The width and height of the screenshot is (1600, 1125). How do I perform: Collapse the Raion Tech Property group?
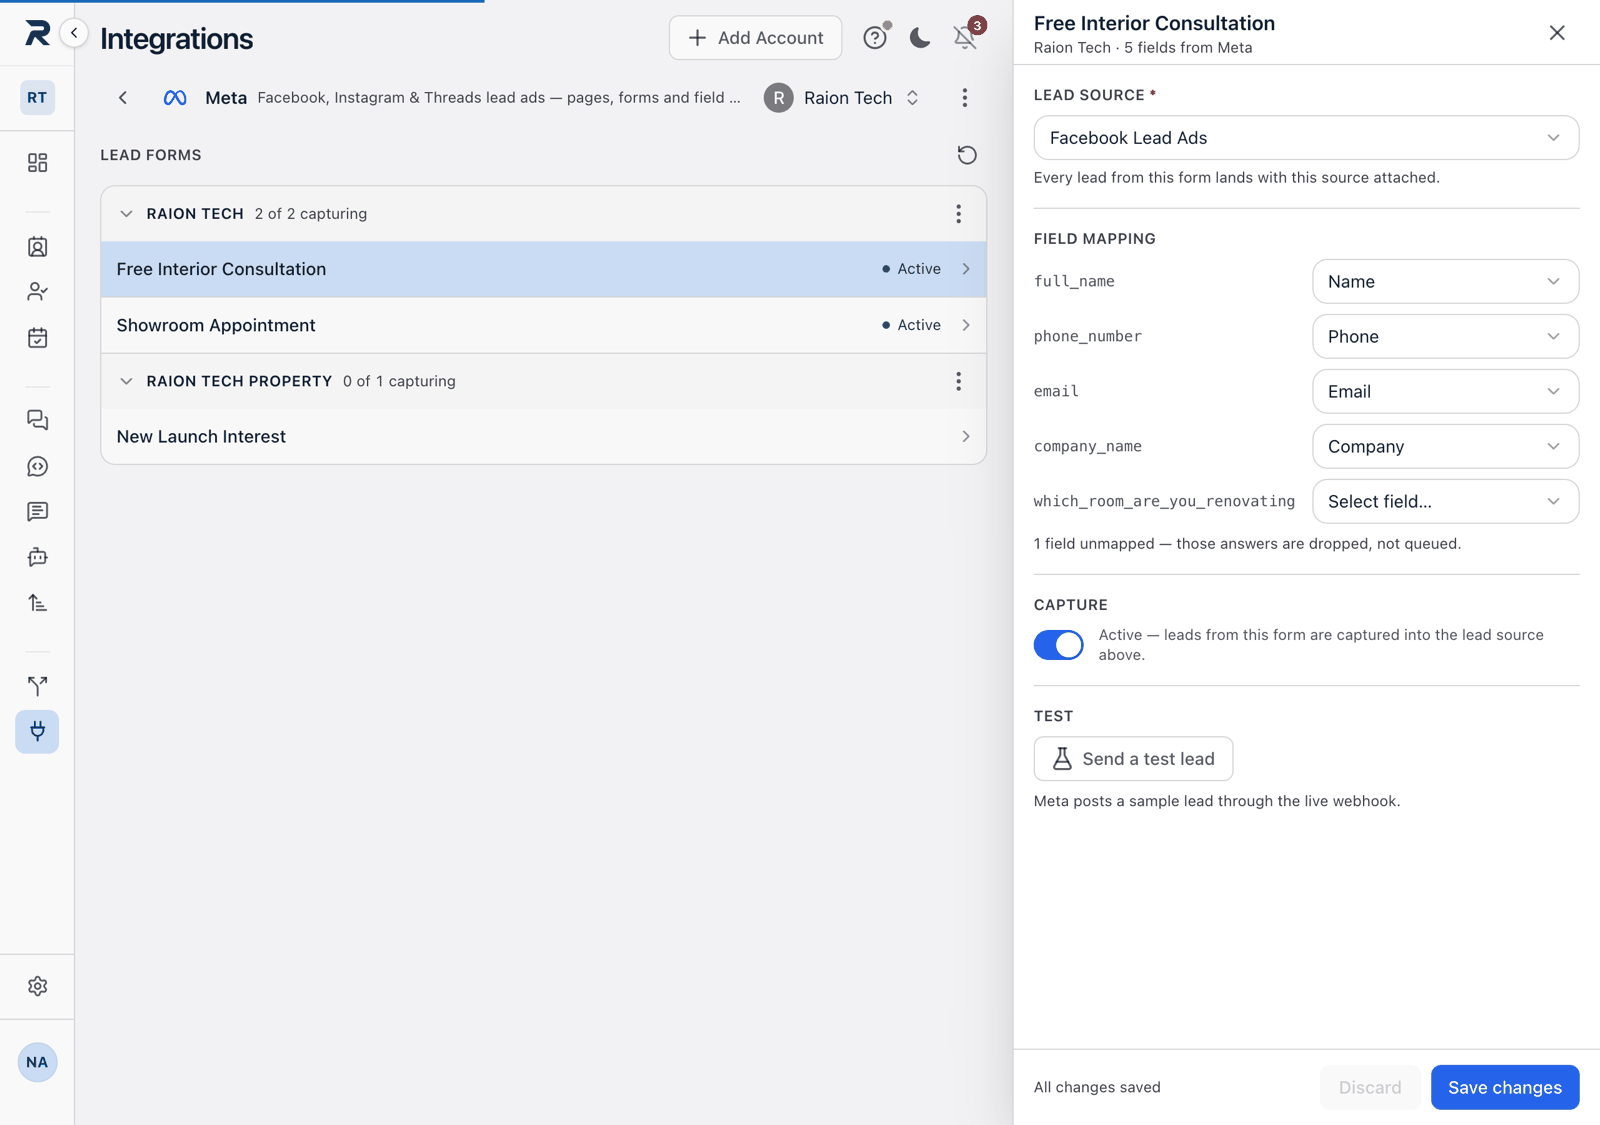126,381
